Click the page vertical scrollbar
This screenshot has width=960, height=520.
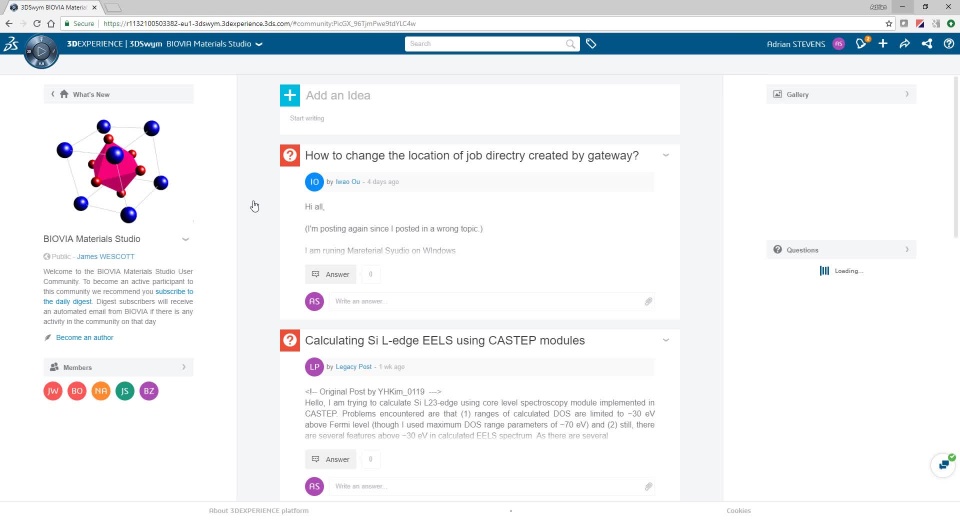(956, 157)
